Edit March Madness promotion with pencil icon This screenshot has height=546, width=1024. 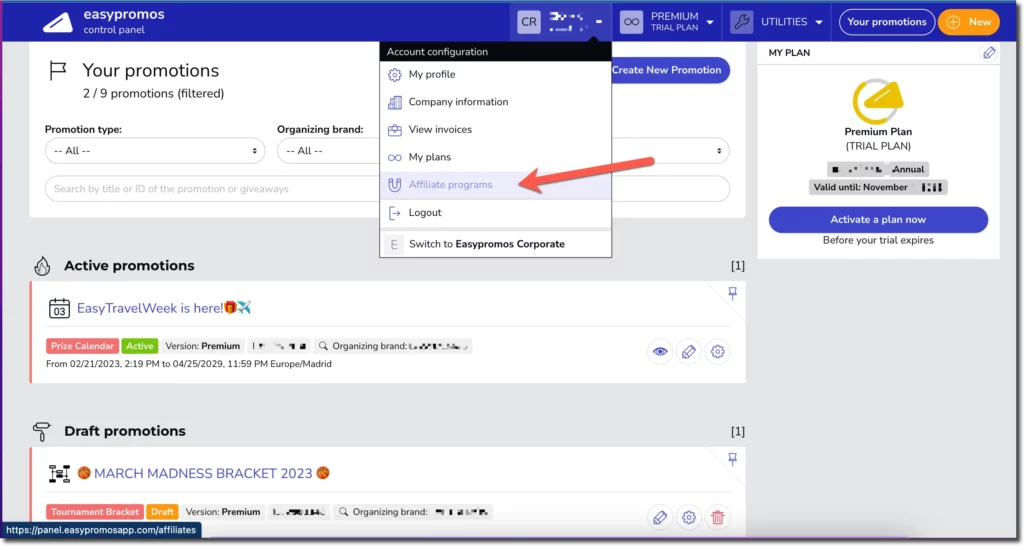pyautogui.click(x=660, y=517)
